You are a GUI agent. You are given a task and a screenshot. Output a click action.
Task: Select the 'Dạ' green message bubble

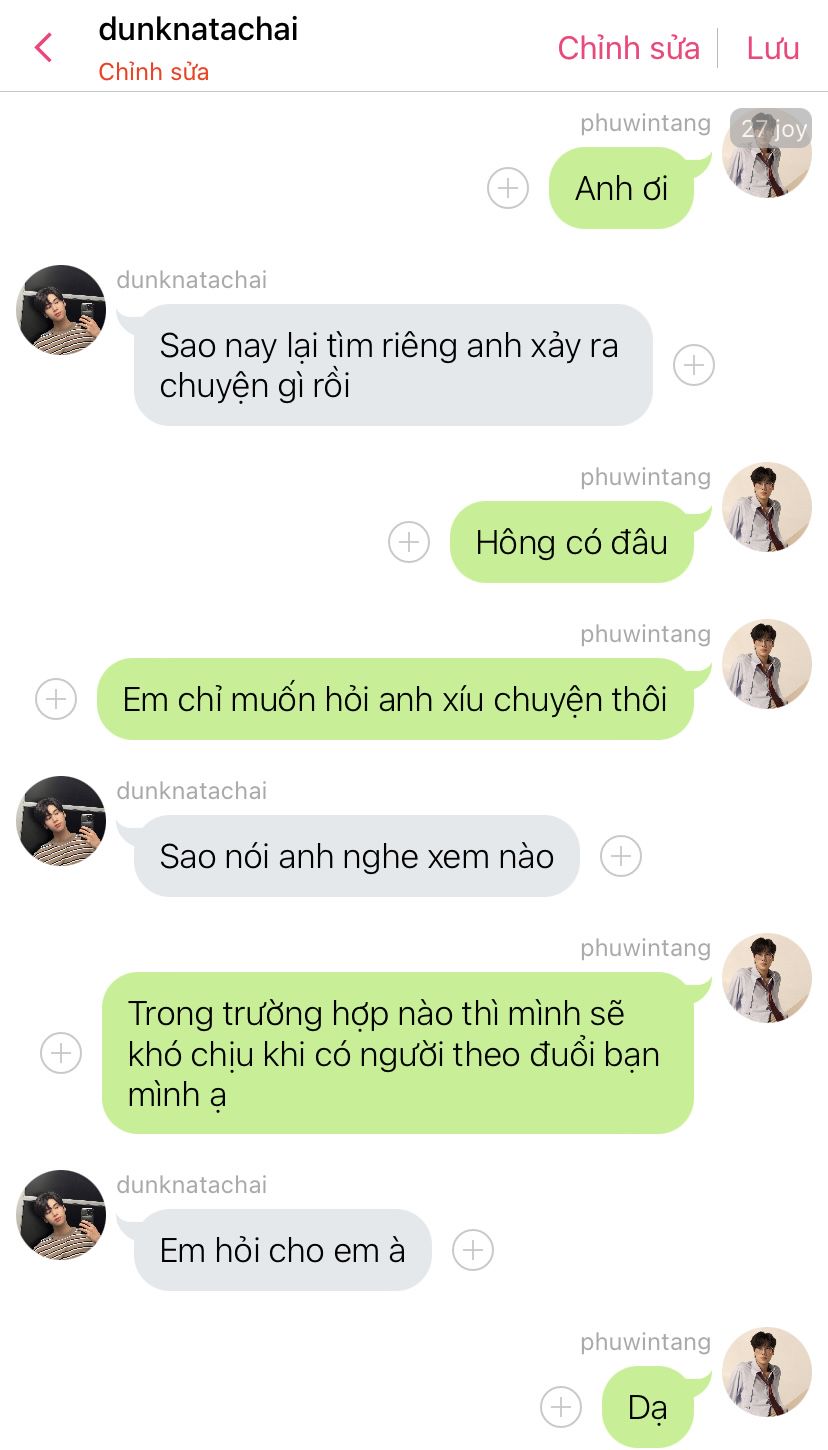click(647, 1407)
